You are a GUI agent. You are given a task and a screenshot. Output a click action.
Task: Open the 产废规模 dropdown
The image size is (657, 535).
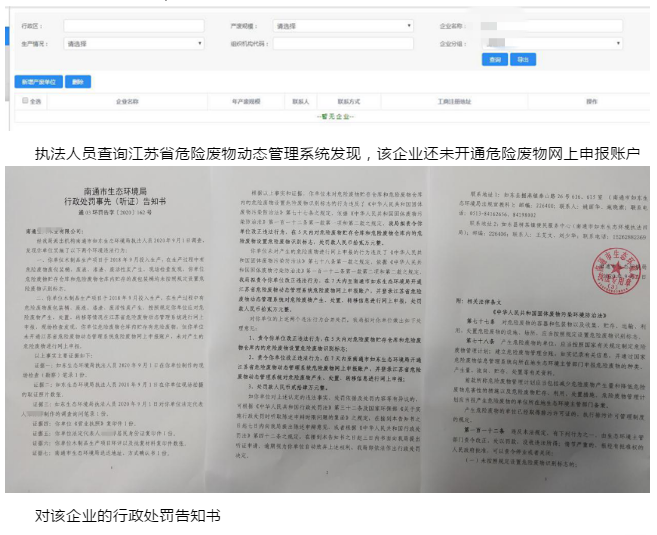342,26
